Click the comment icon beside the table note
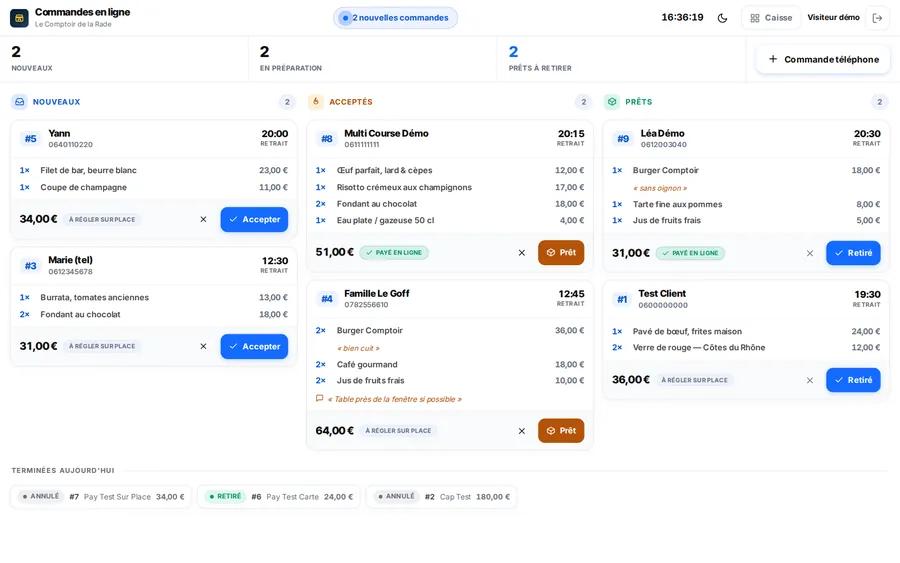This screenshot has width=900, height=563. pyautogui.click(x=320, y=398)
